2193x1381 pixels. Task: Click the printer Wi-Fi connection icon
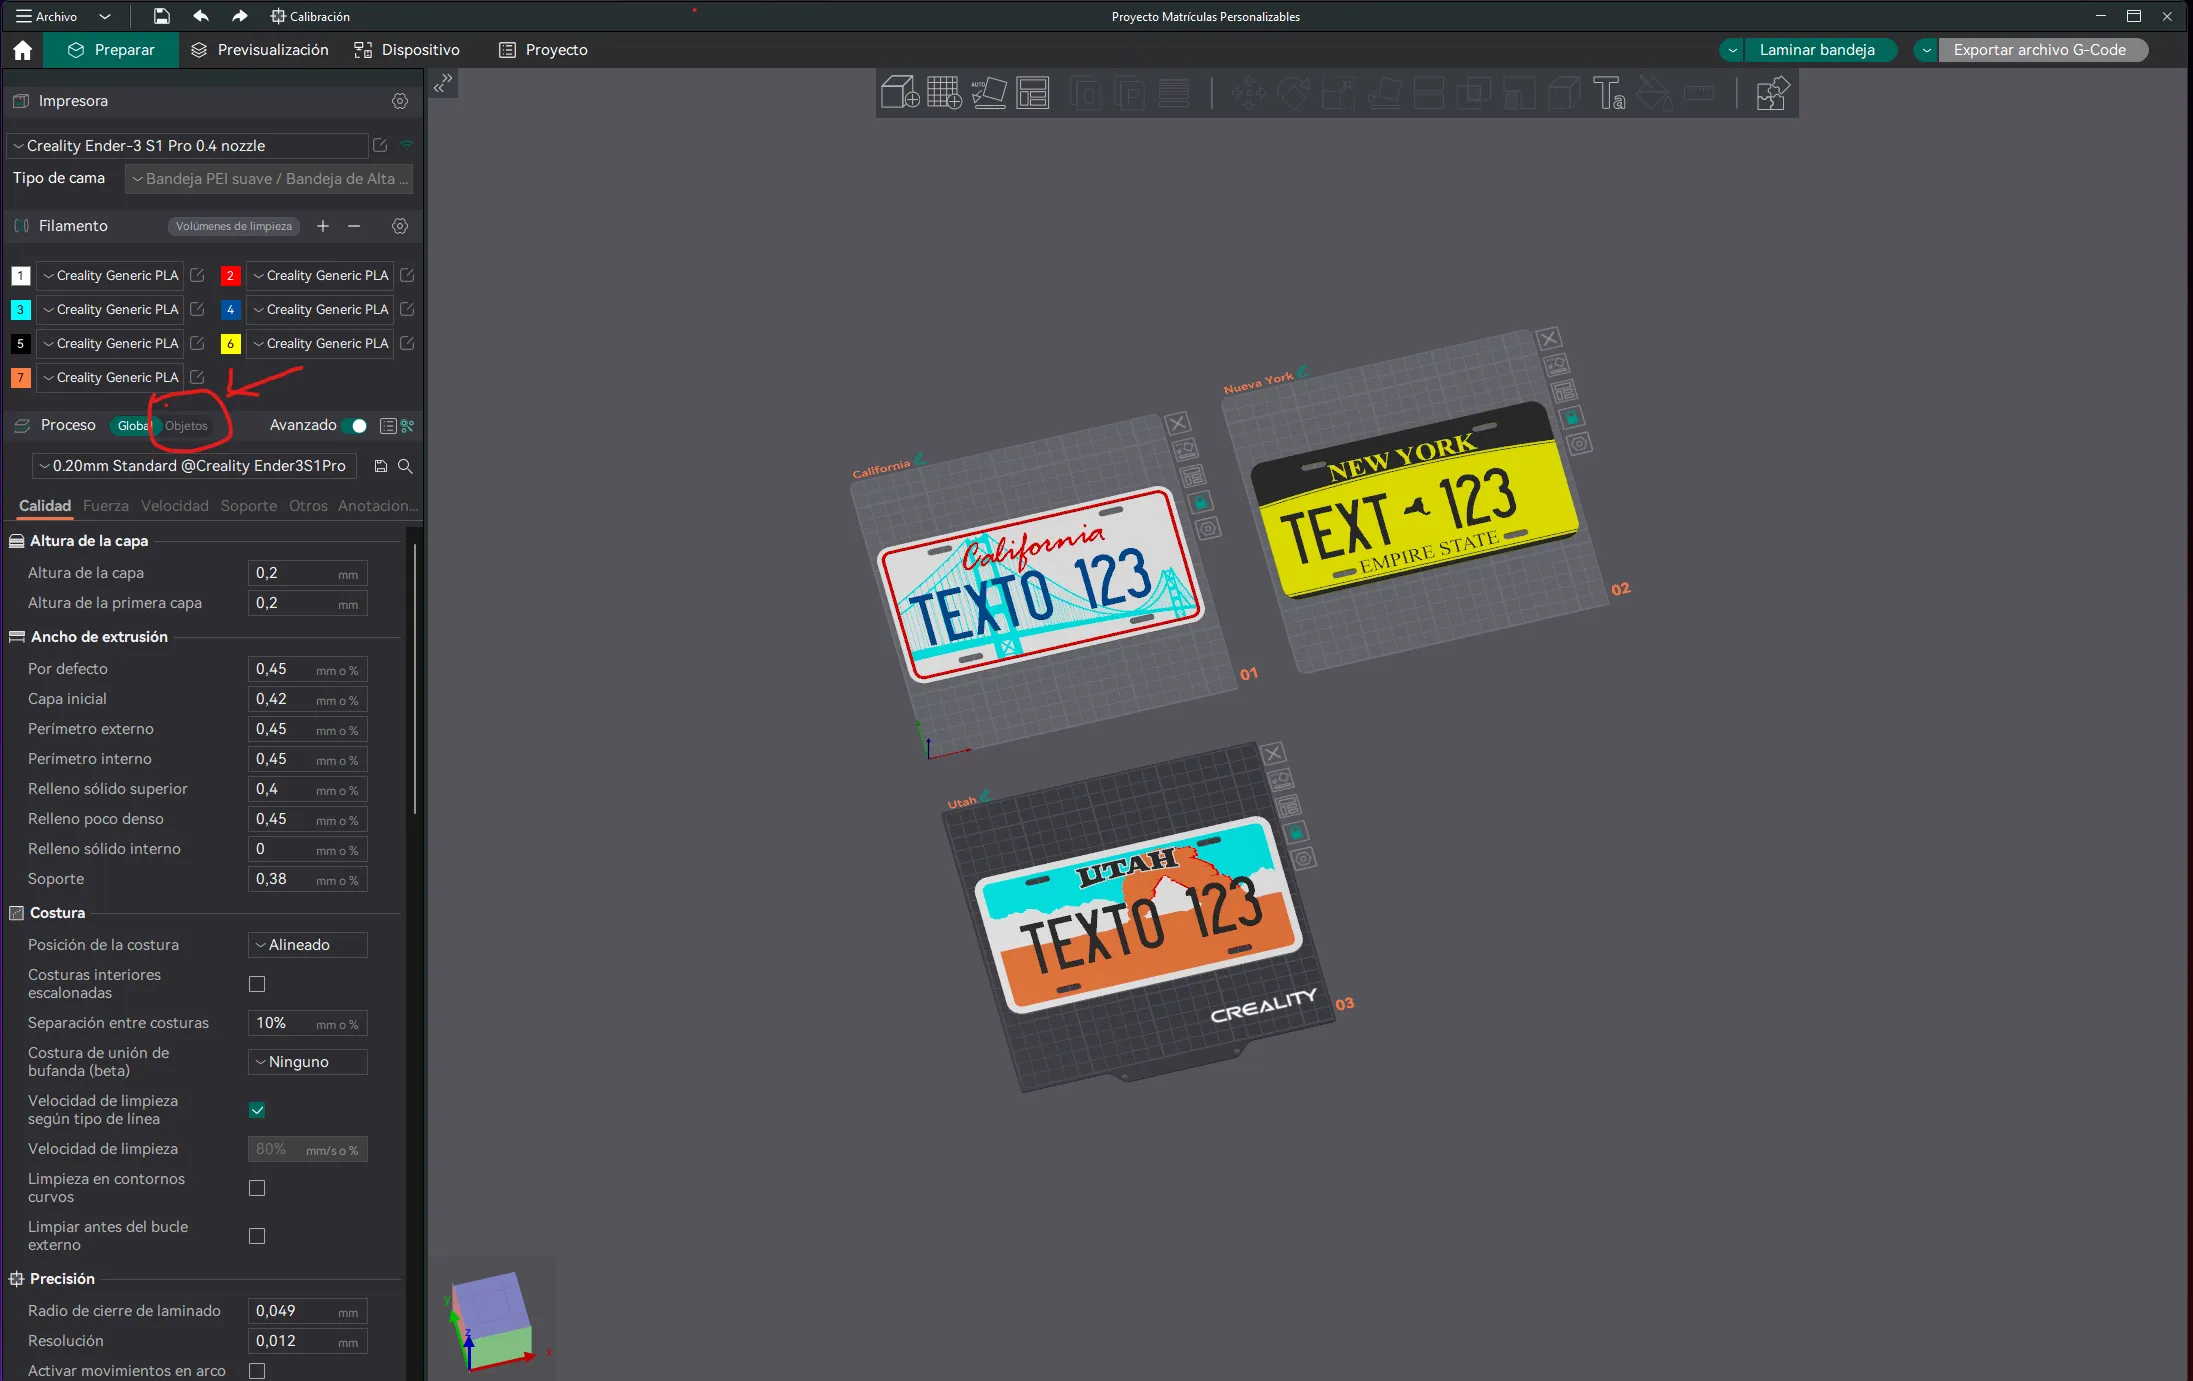[406, 145]
